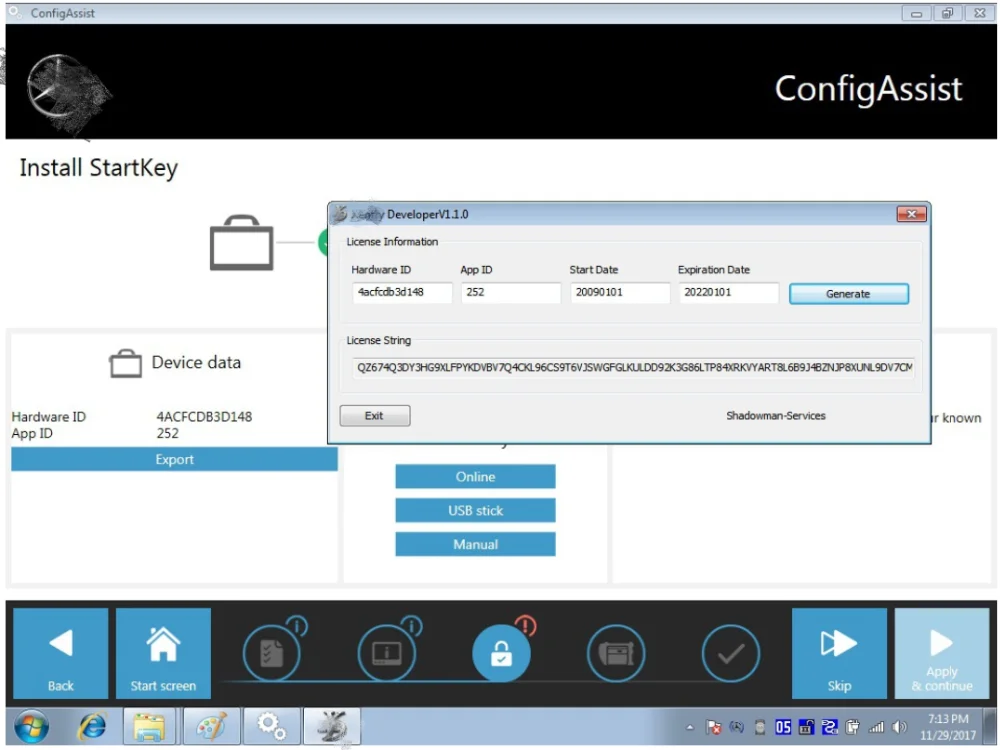Open the gears application on taskbar
1000x750 pixels.
tap(272, 726)
